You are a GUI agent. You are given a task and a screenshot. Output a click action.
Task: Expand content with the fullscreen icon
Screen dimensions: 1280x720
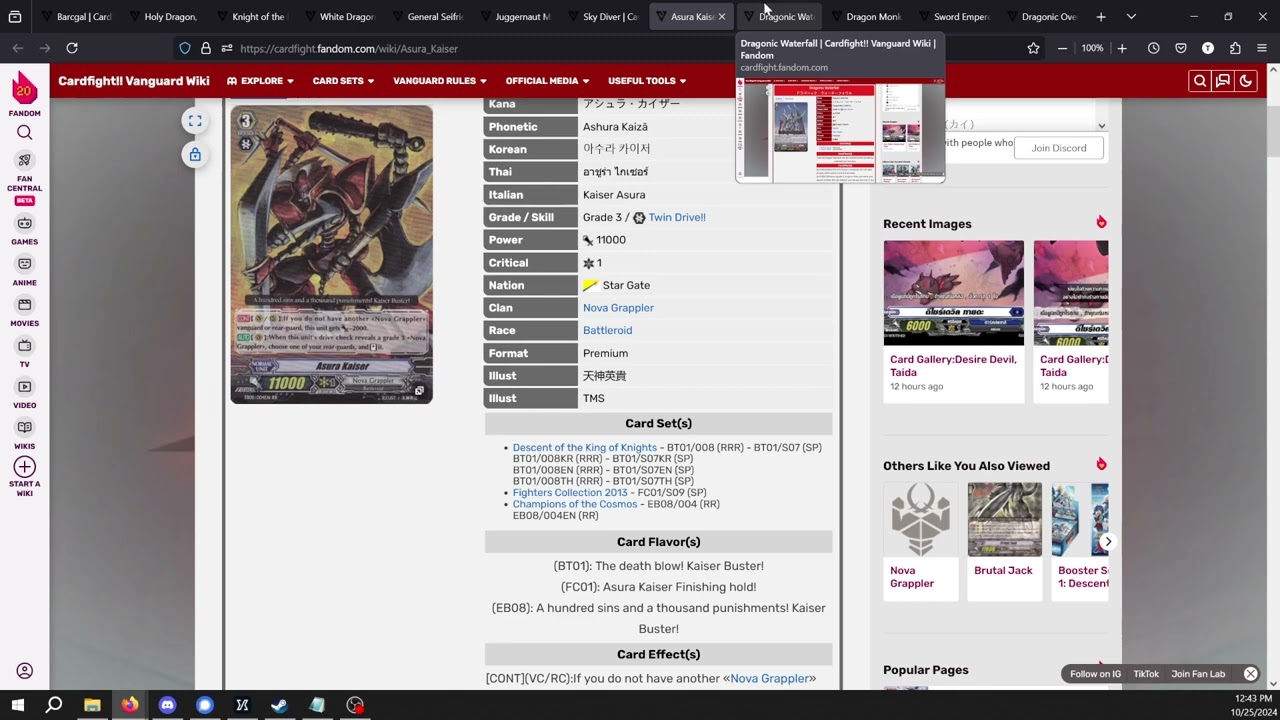point(195,121)
